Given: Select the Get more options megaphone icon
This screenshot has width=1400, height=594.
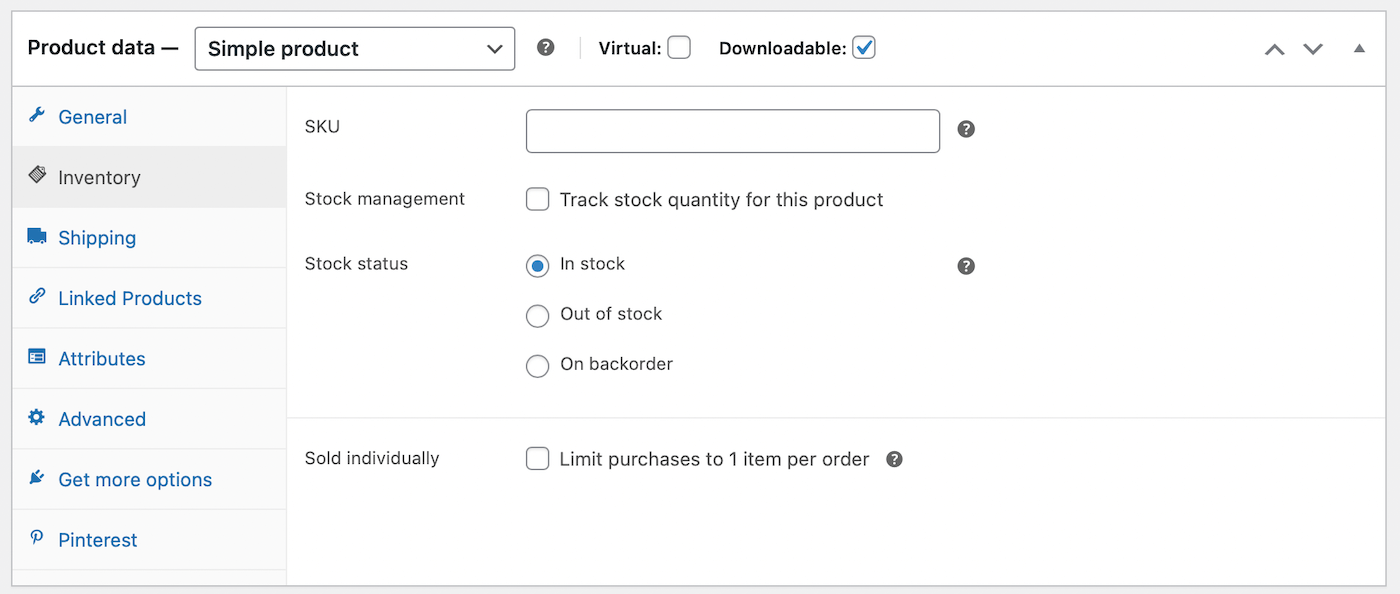Looking at the screenshot, I should (x=37, y=479).
